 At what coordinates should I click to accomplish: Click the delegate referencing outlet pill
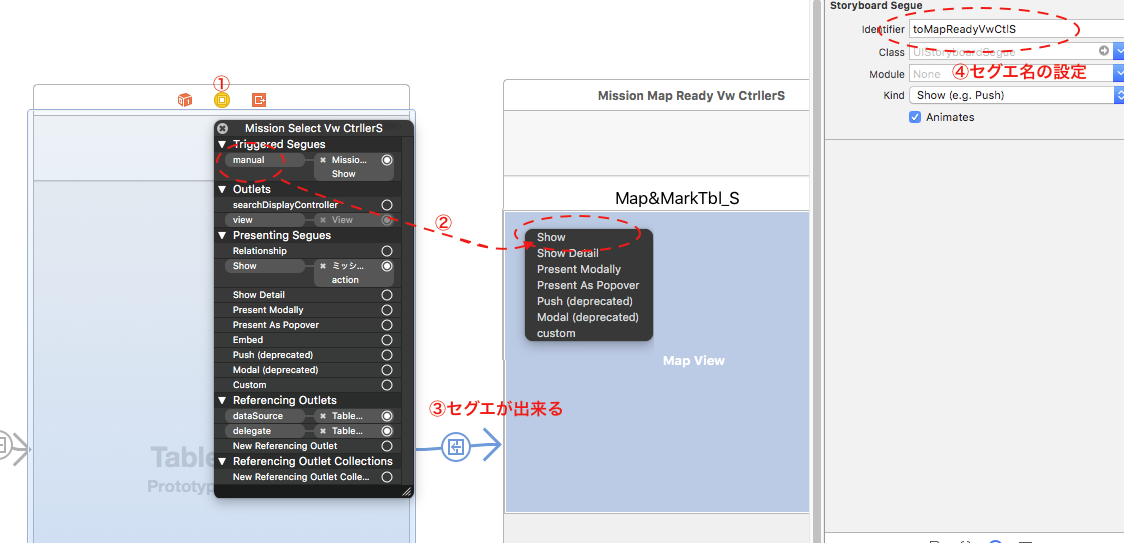tap(265, 431)
